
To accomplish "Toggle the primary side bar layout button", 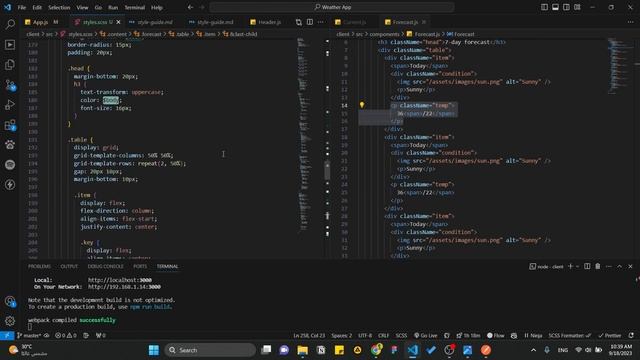I will click(544, 7).
